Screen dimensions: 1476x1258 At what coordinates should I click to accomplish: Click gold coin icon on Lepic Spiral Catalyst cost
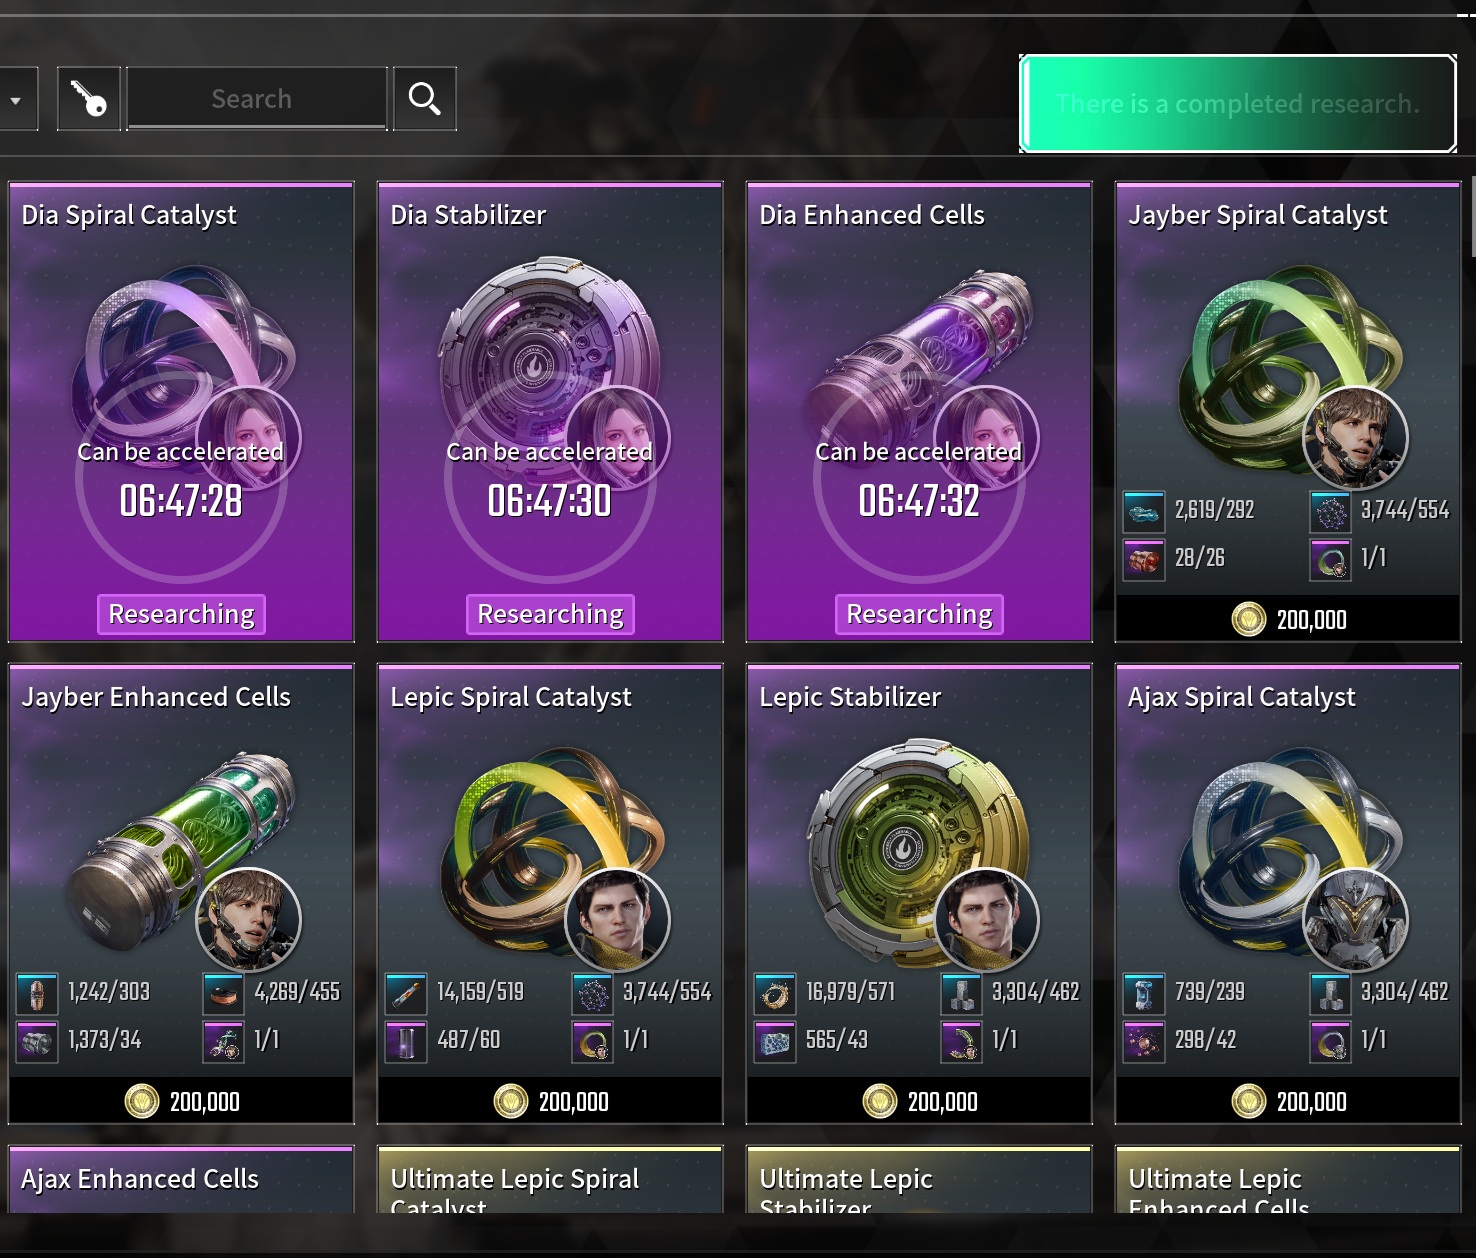[x=511, y=1102]
